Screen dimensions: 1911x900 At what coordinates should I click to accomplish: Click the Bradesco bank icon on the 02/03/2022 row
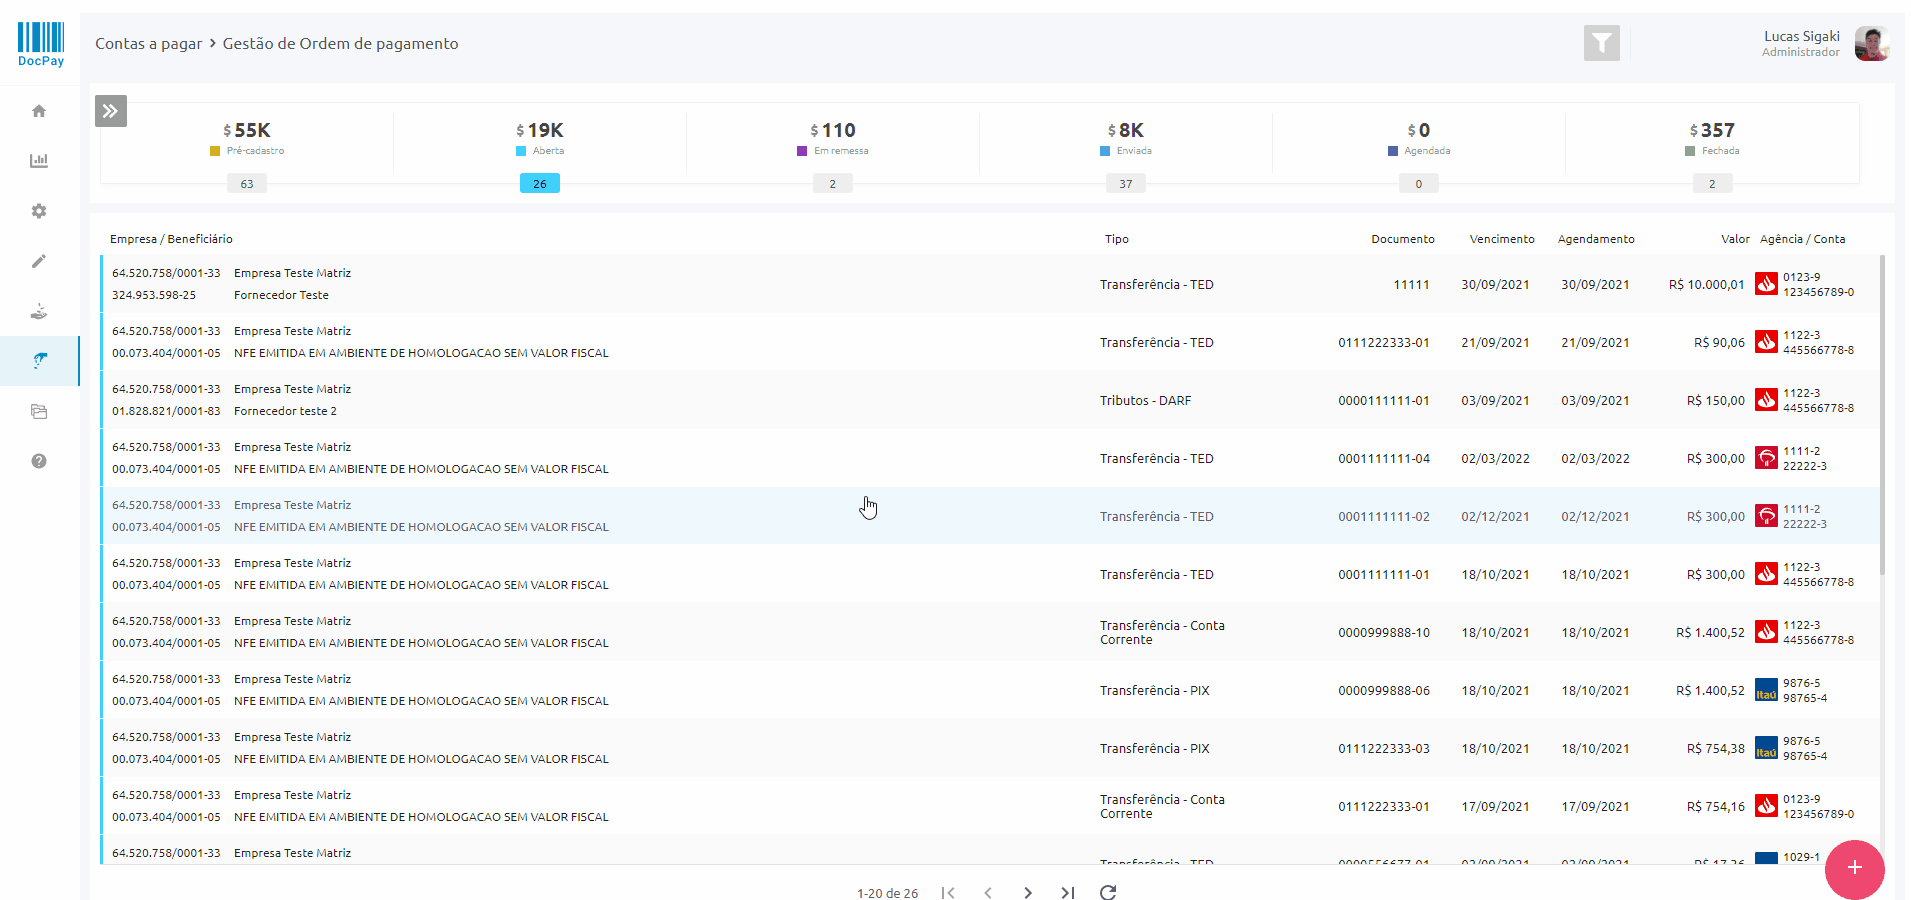1766,458
